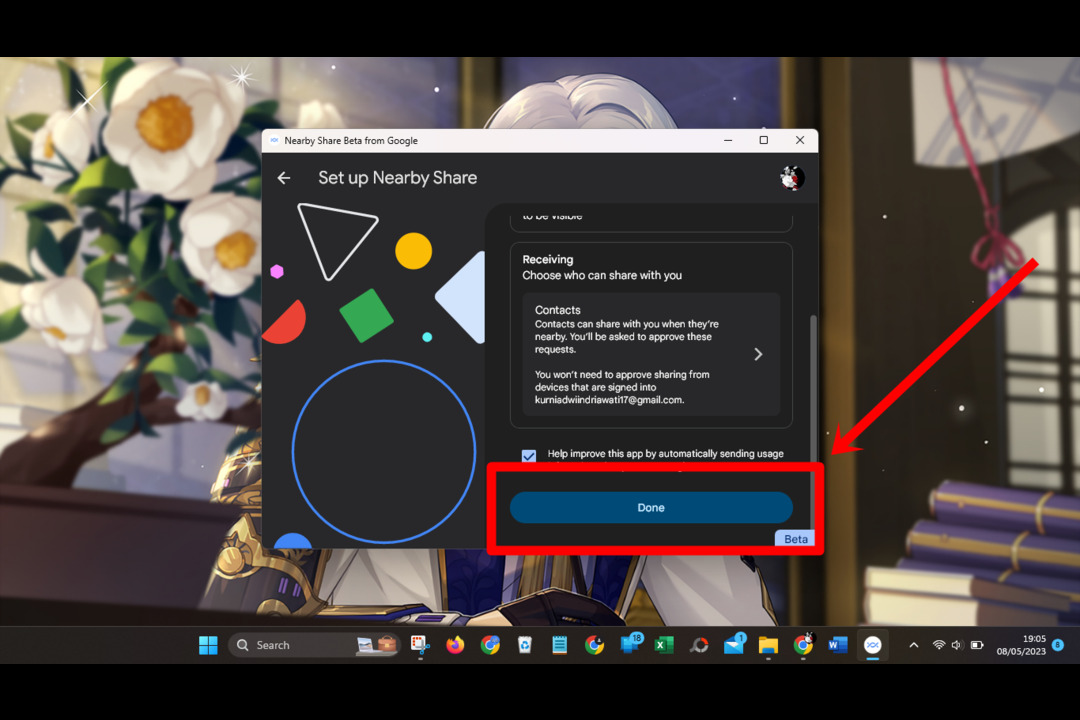
Task: Open the clock and date showing 19:05
Action: (x=1021, y=645)
